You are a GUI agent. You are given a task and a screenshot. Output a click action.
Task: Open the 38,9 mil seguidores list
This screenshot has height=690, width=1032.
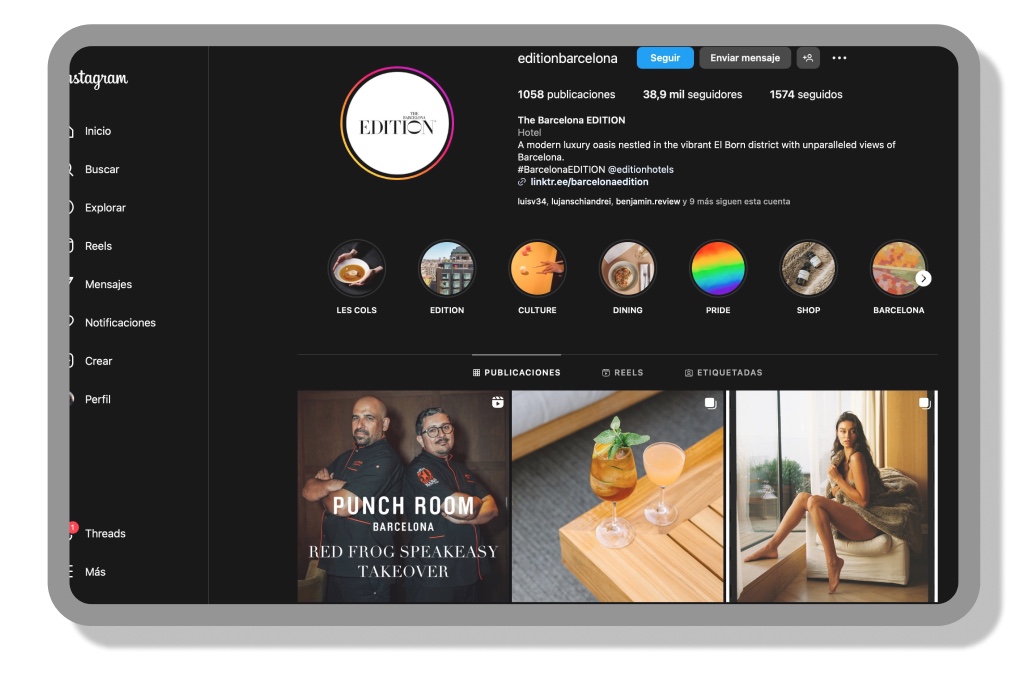click(692, 95)
